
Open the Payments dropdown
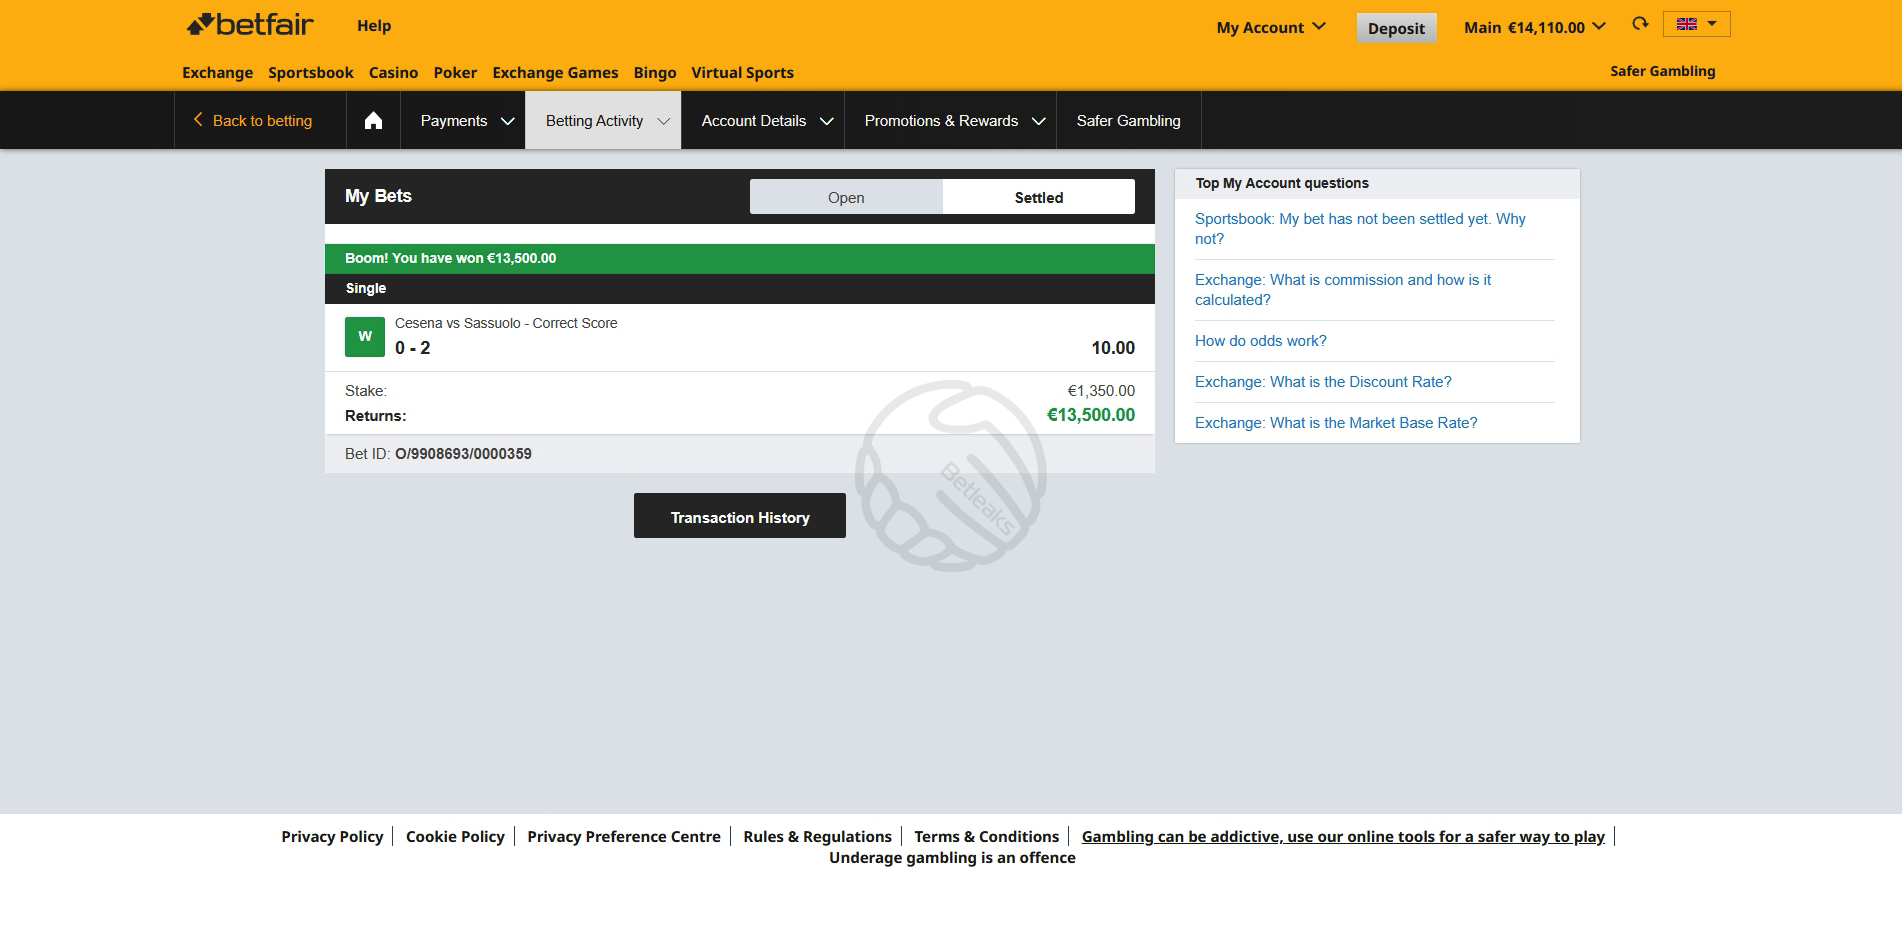[x=463, y=120]
